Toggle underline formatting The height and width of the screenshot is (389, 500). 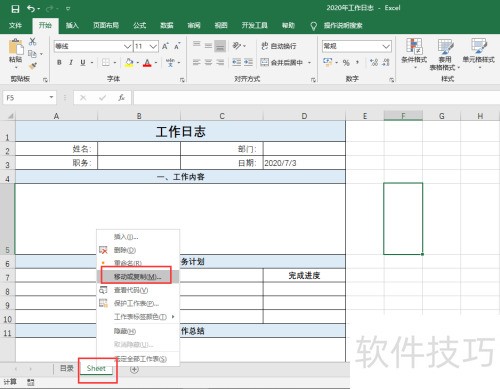pyautogui.click(x=83, y=62)
